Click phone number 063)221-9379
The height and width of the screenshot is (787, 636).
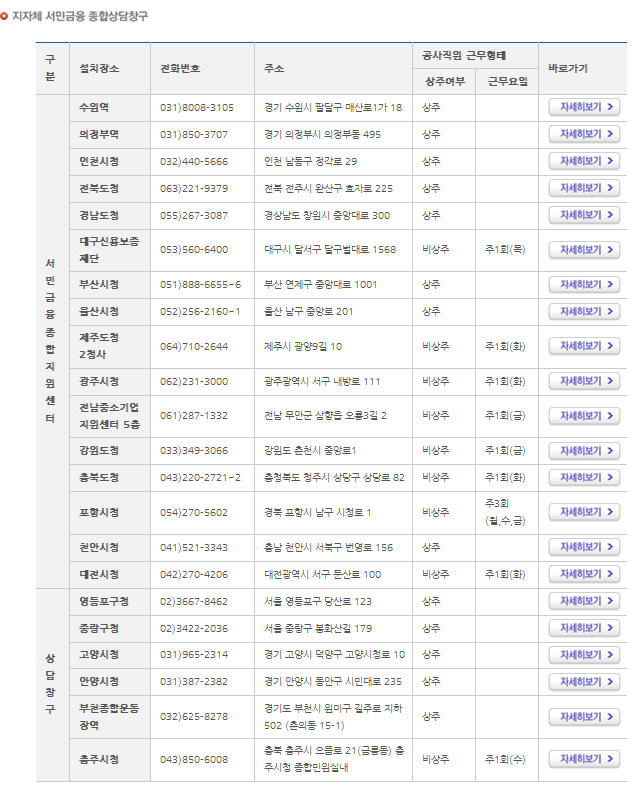194,189
